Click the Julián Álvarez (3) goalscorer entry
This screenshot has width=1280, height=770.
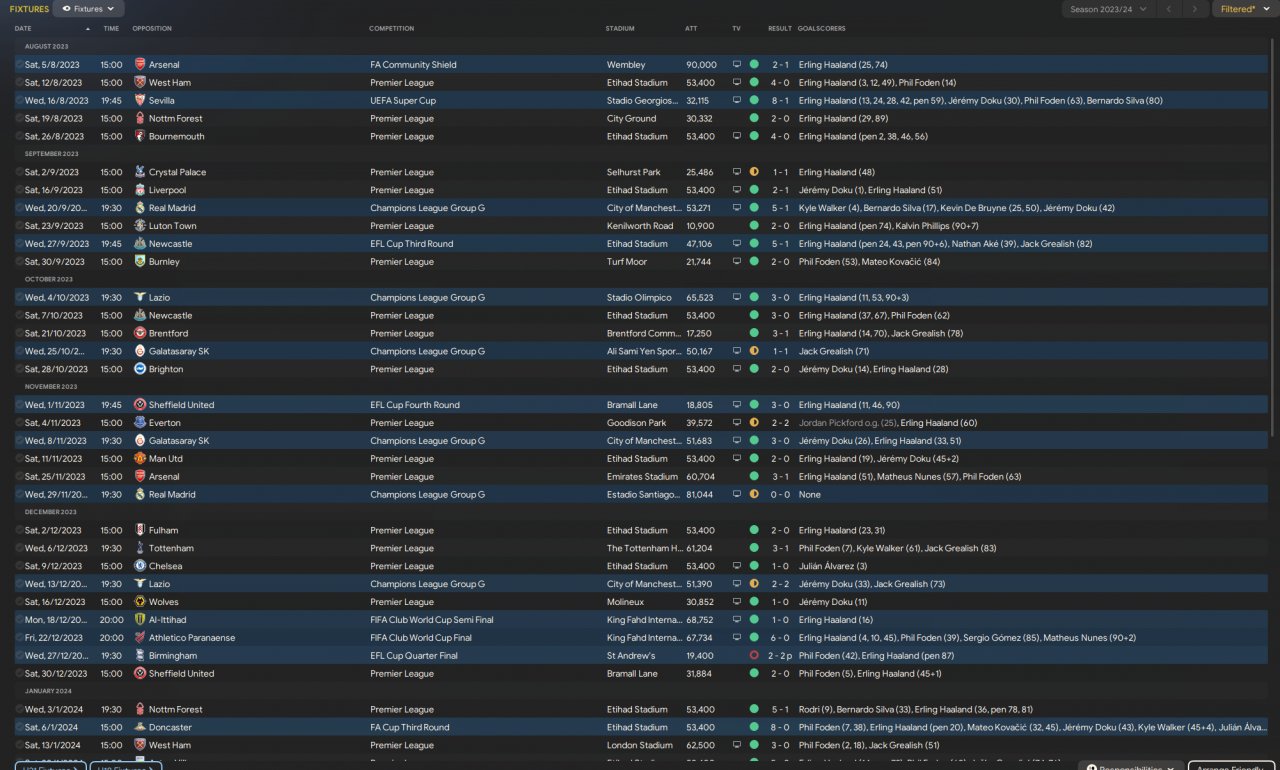point(833,566)
